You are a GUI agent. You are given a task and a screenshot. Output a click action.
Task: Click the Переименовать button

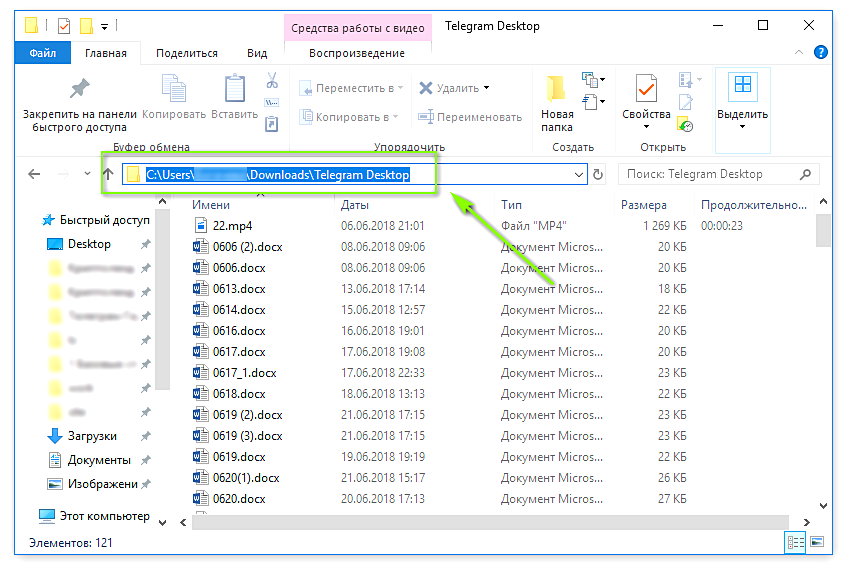click(x=470, y=117)
